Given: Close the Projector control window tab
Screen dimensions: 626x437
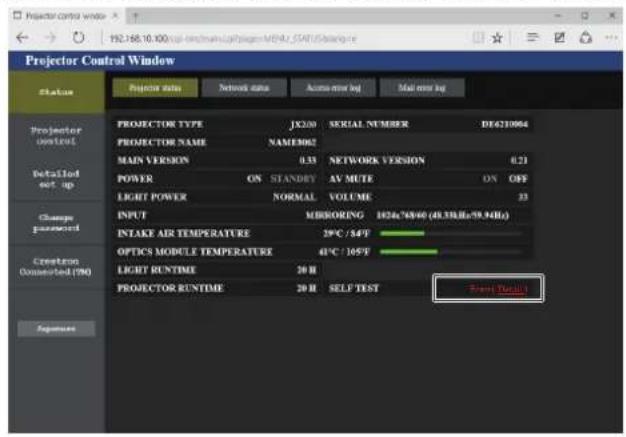Looking at the screenshot, I should pos(115,16).
